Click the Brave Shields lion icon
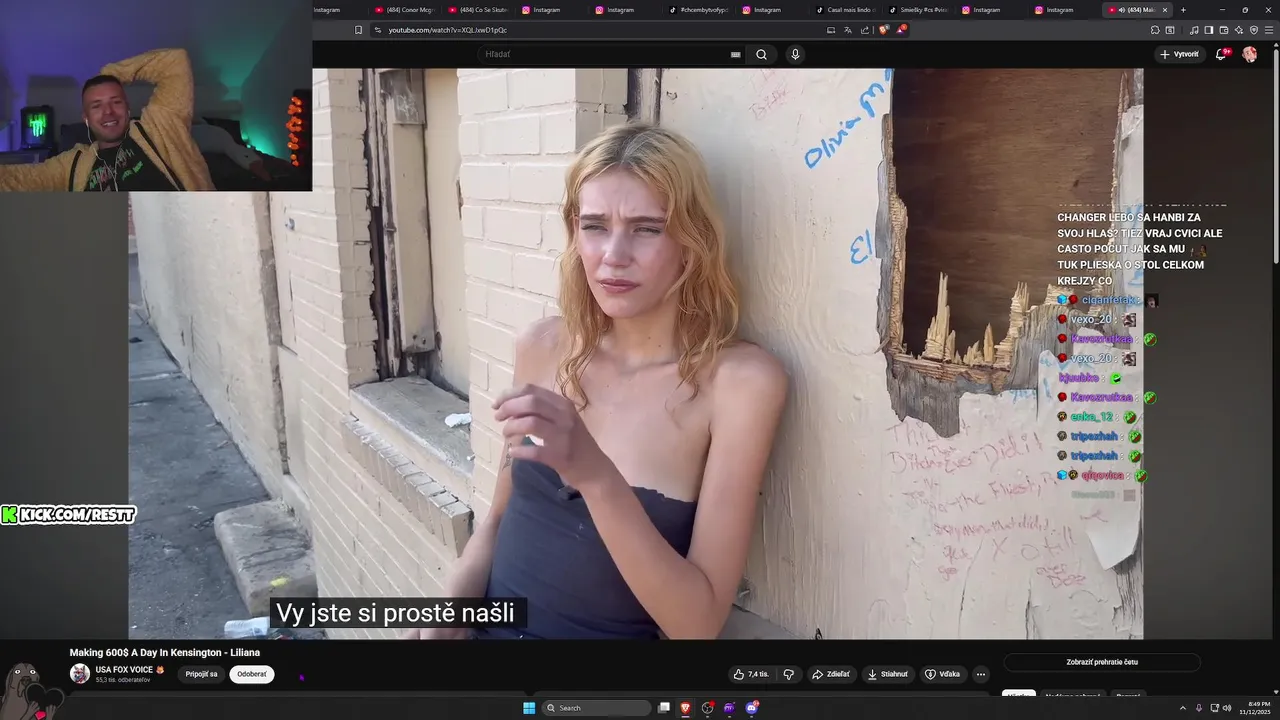The image size is (1280, 720). 883,30
